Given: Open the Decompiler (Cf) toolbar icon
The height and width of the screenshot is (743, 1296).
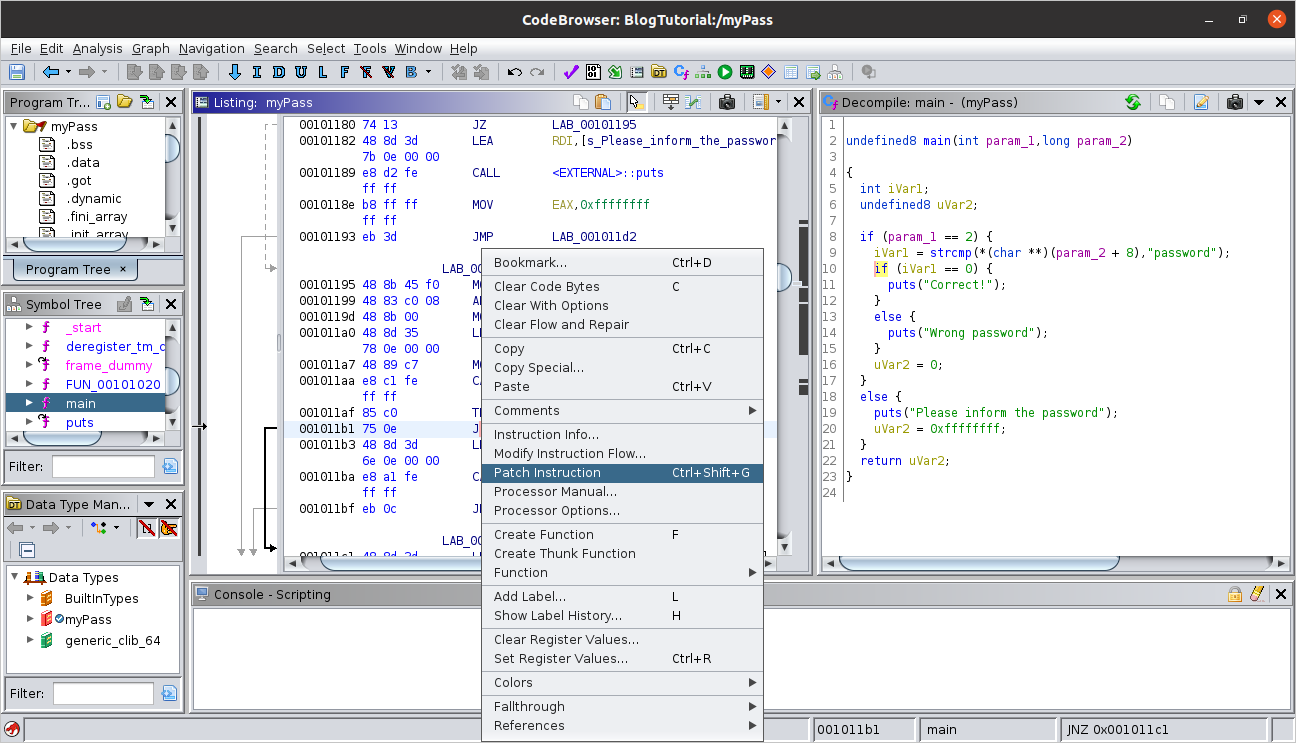Looking at the screenshot, I should (x=681, y=72).
